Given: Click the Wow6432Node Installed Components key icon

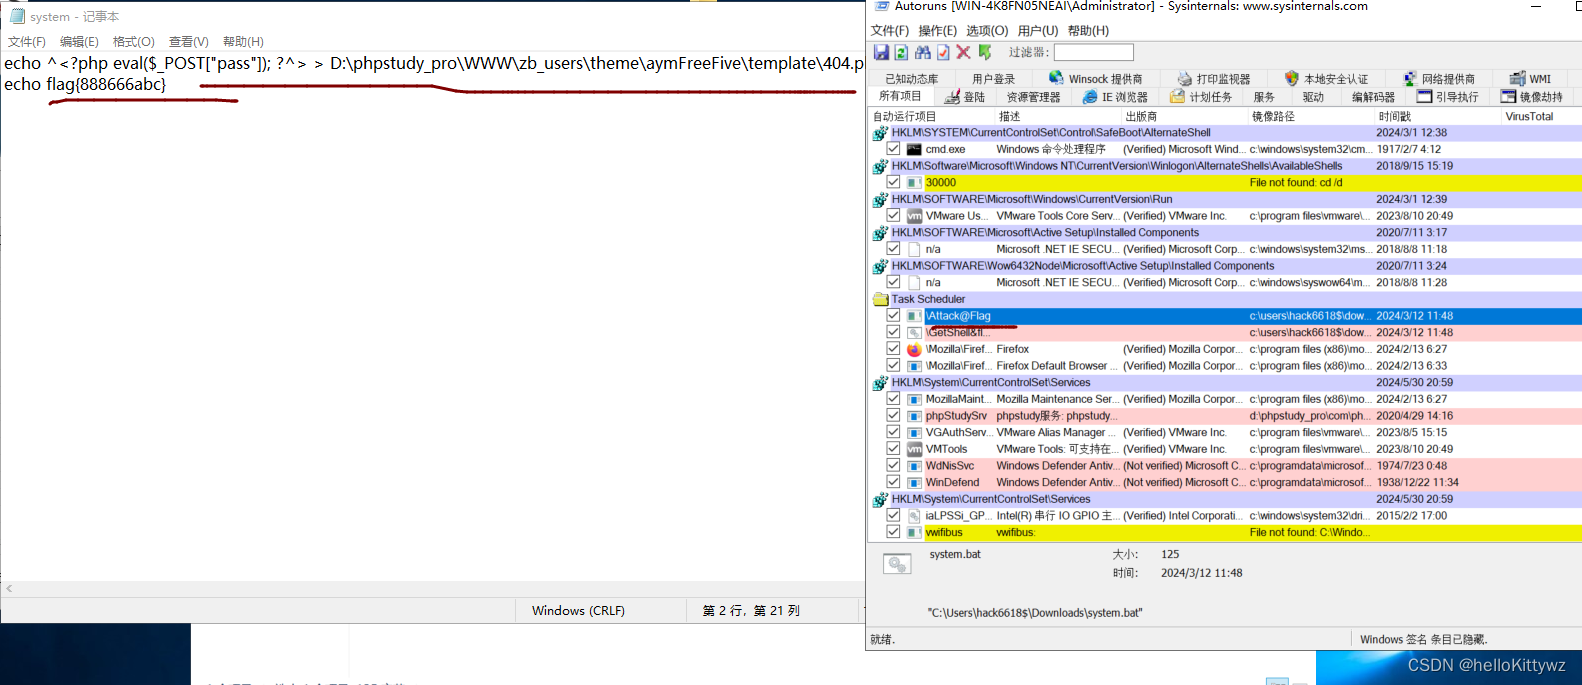Looking at the screenshot, I should pos(881,266).
